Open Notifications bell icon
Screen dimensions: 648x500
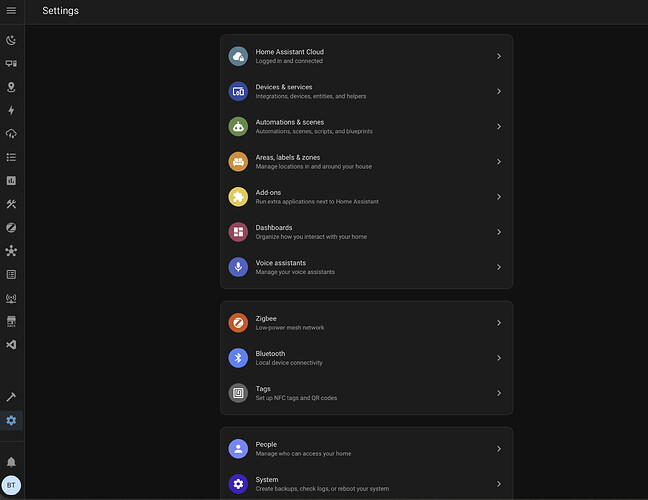pos(11,462)
